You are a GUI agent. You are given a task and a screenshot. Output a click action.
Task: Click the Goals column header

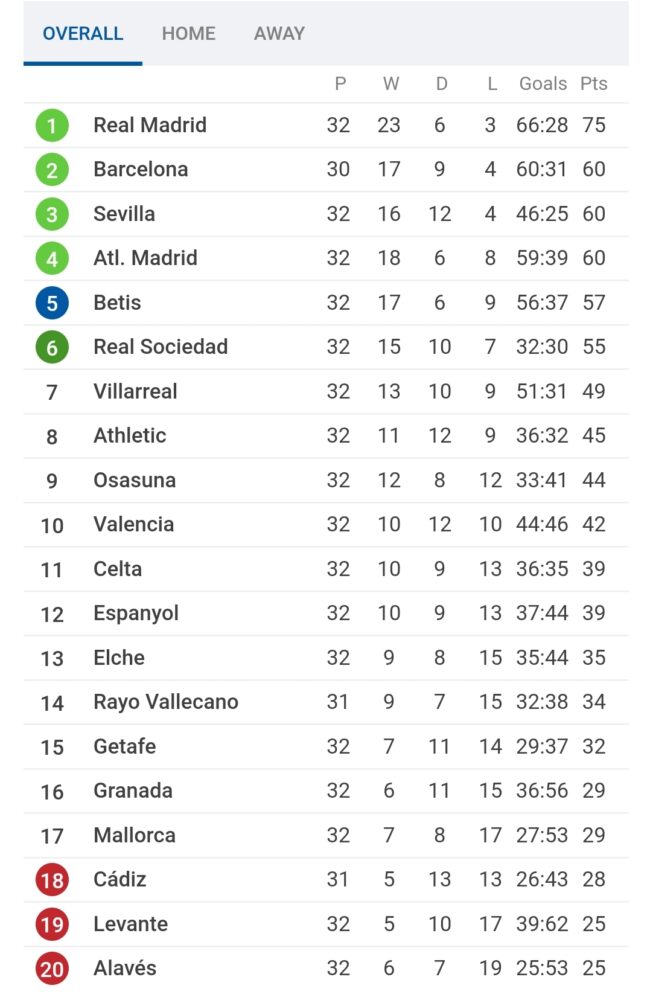click(543, 84)
